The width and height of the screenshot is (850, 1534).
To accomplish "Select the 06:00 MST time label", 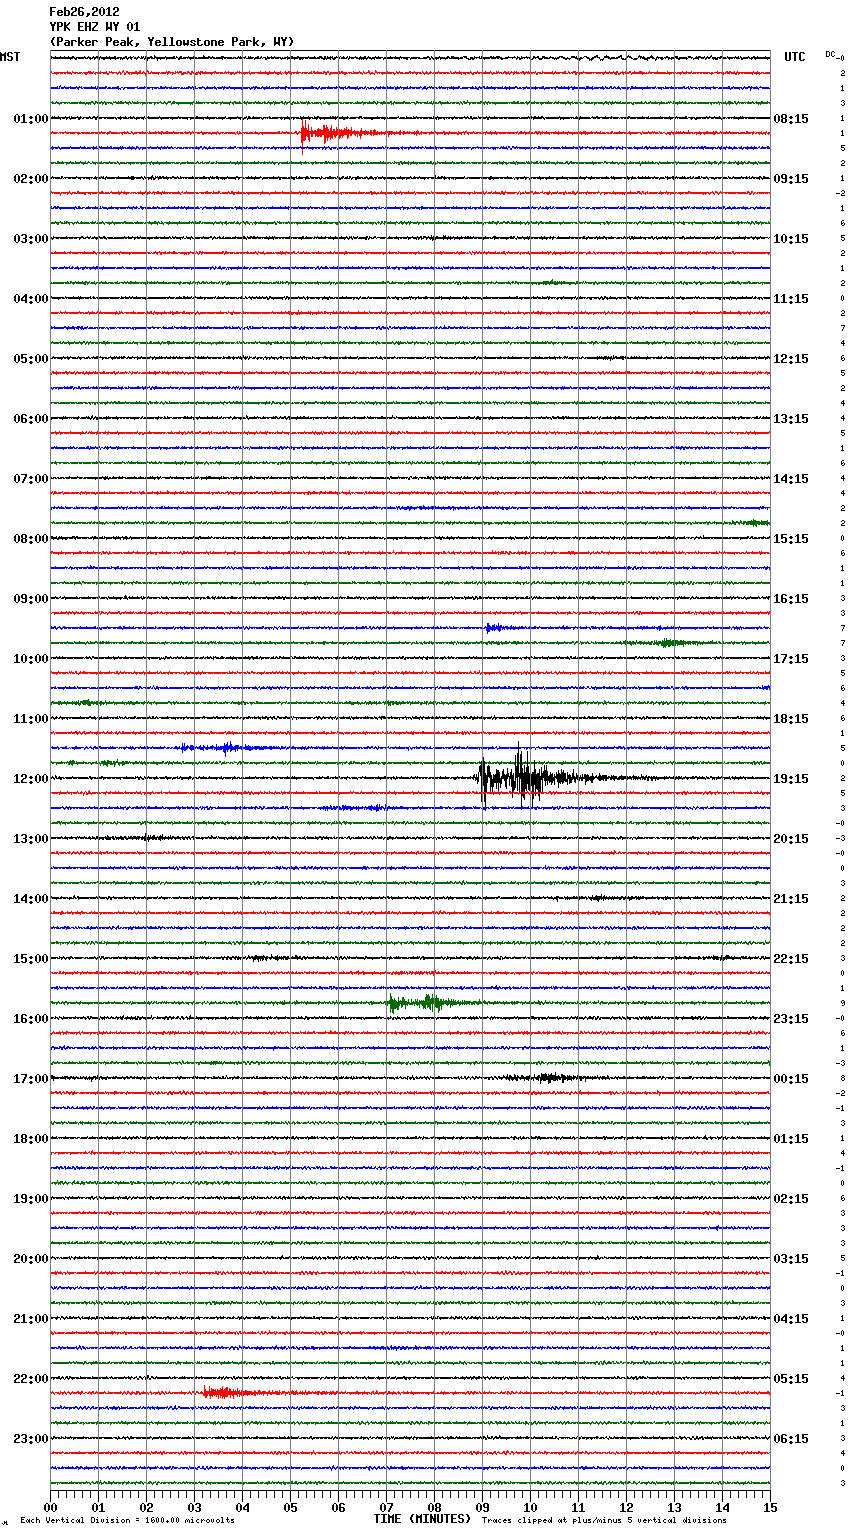I will [31, 419].
